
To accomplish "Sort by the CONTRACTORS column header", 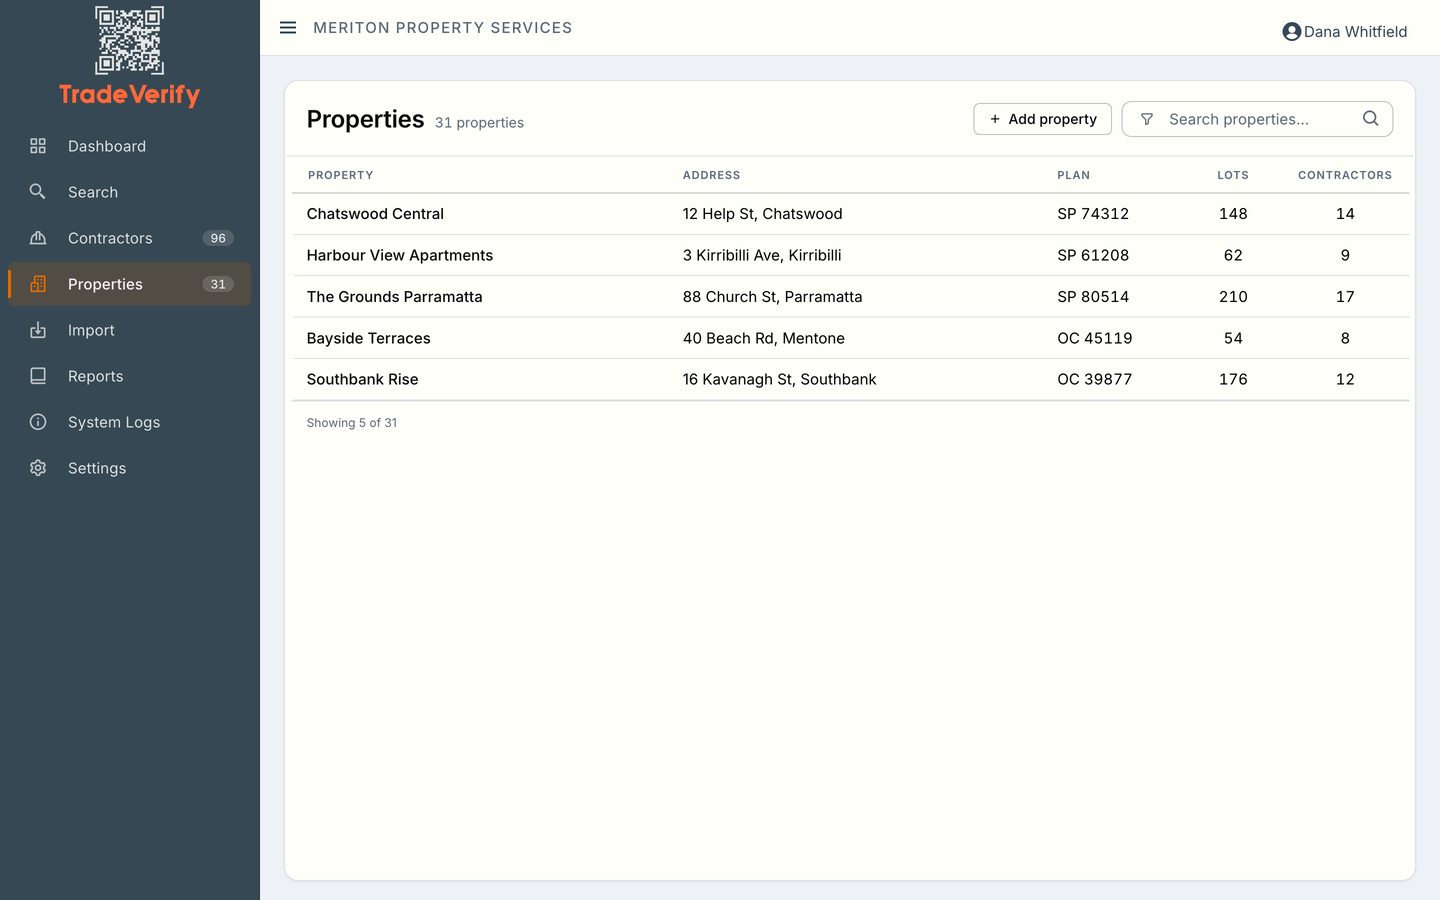I will (1344, 175).
